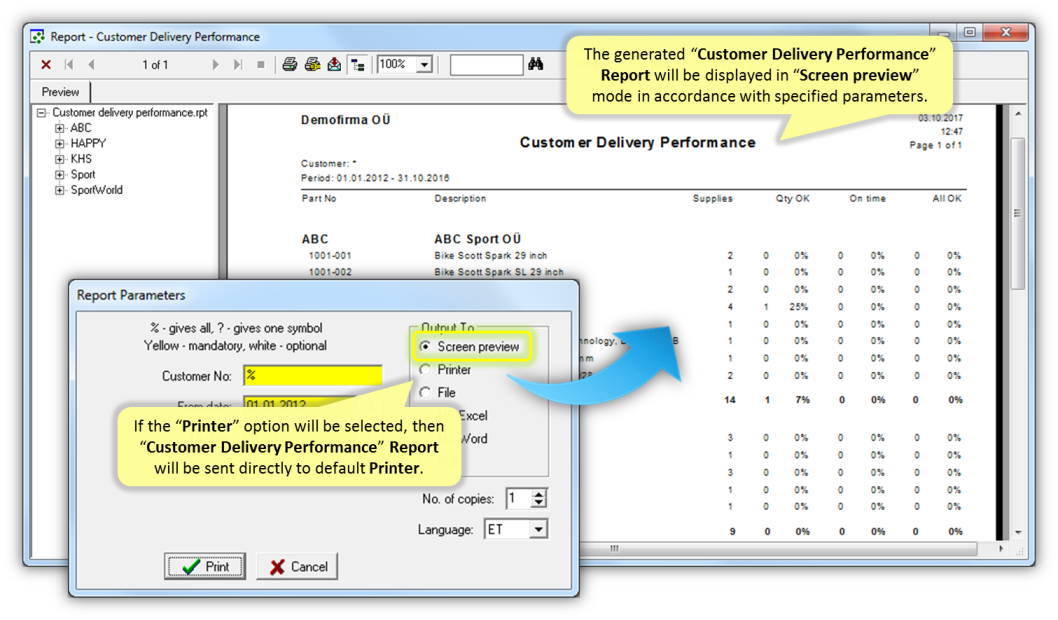
Task: Expand the HAPPY tree node
Action: click(60, 144)
